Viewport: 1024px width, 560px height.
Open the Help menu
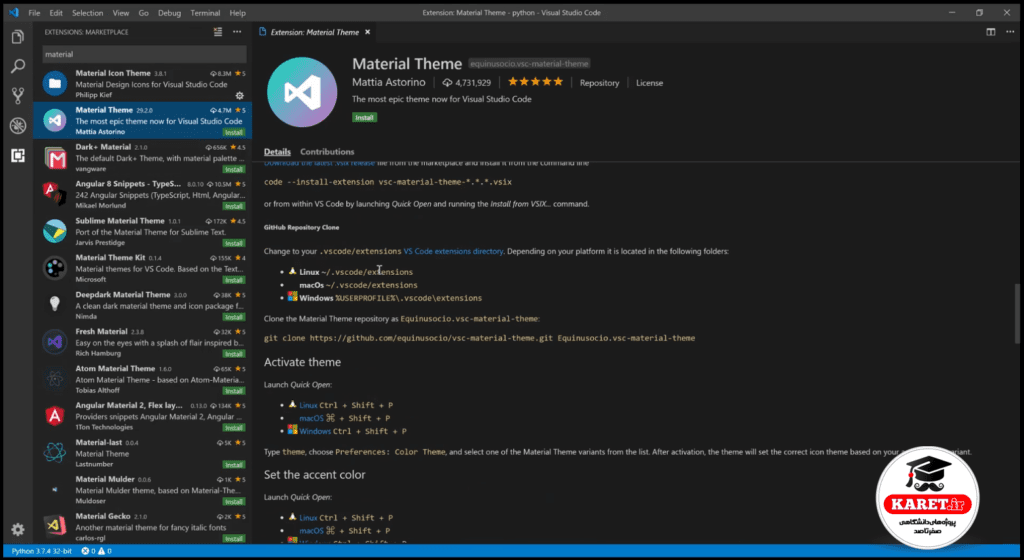(238, 12)
